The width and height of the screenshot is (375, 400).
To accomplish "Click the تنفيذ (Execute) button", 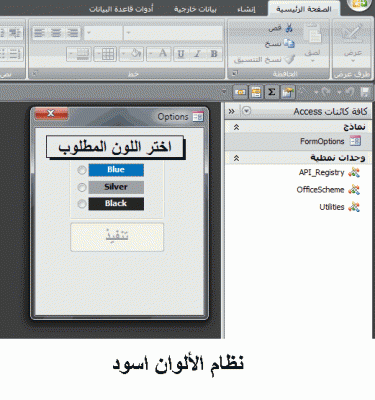I will [x=117, y=237].
